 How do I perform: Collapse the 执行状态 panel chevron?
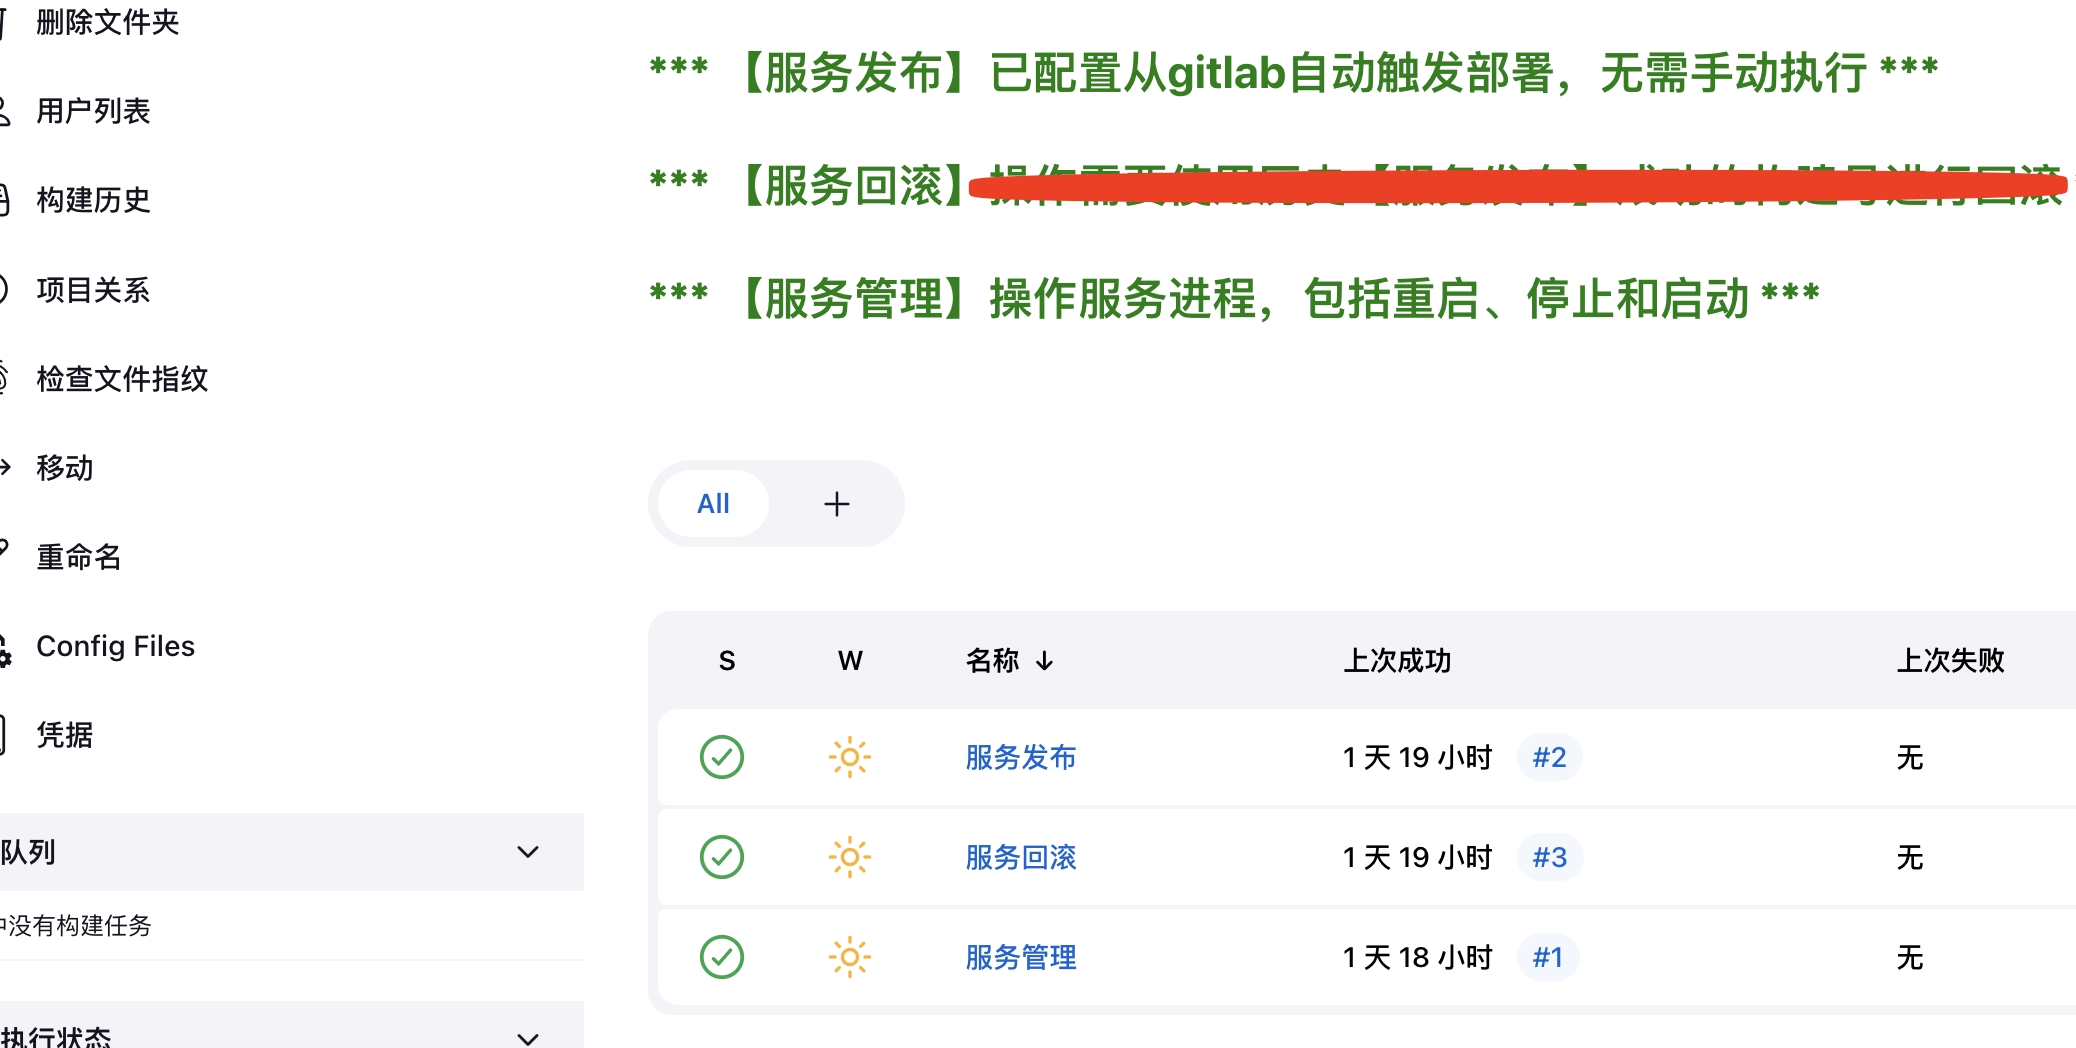(528, 1038)
